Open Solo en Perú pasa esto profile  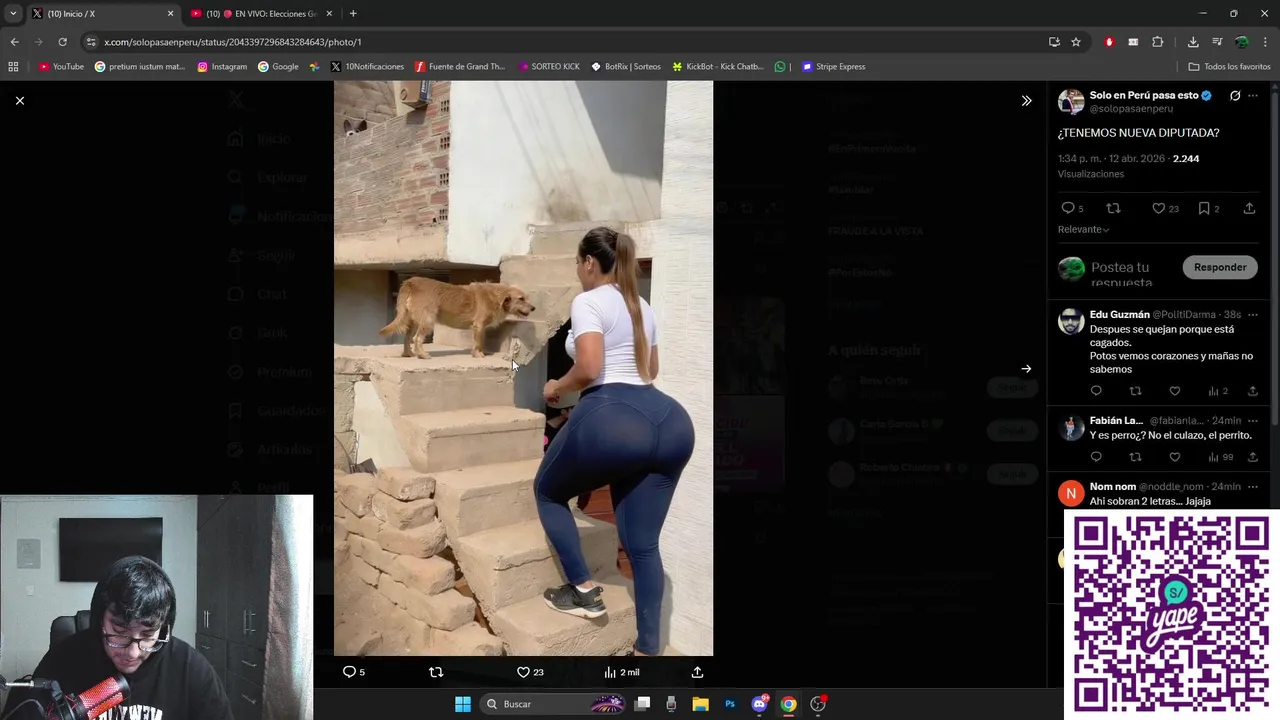1144,95
